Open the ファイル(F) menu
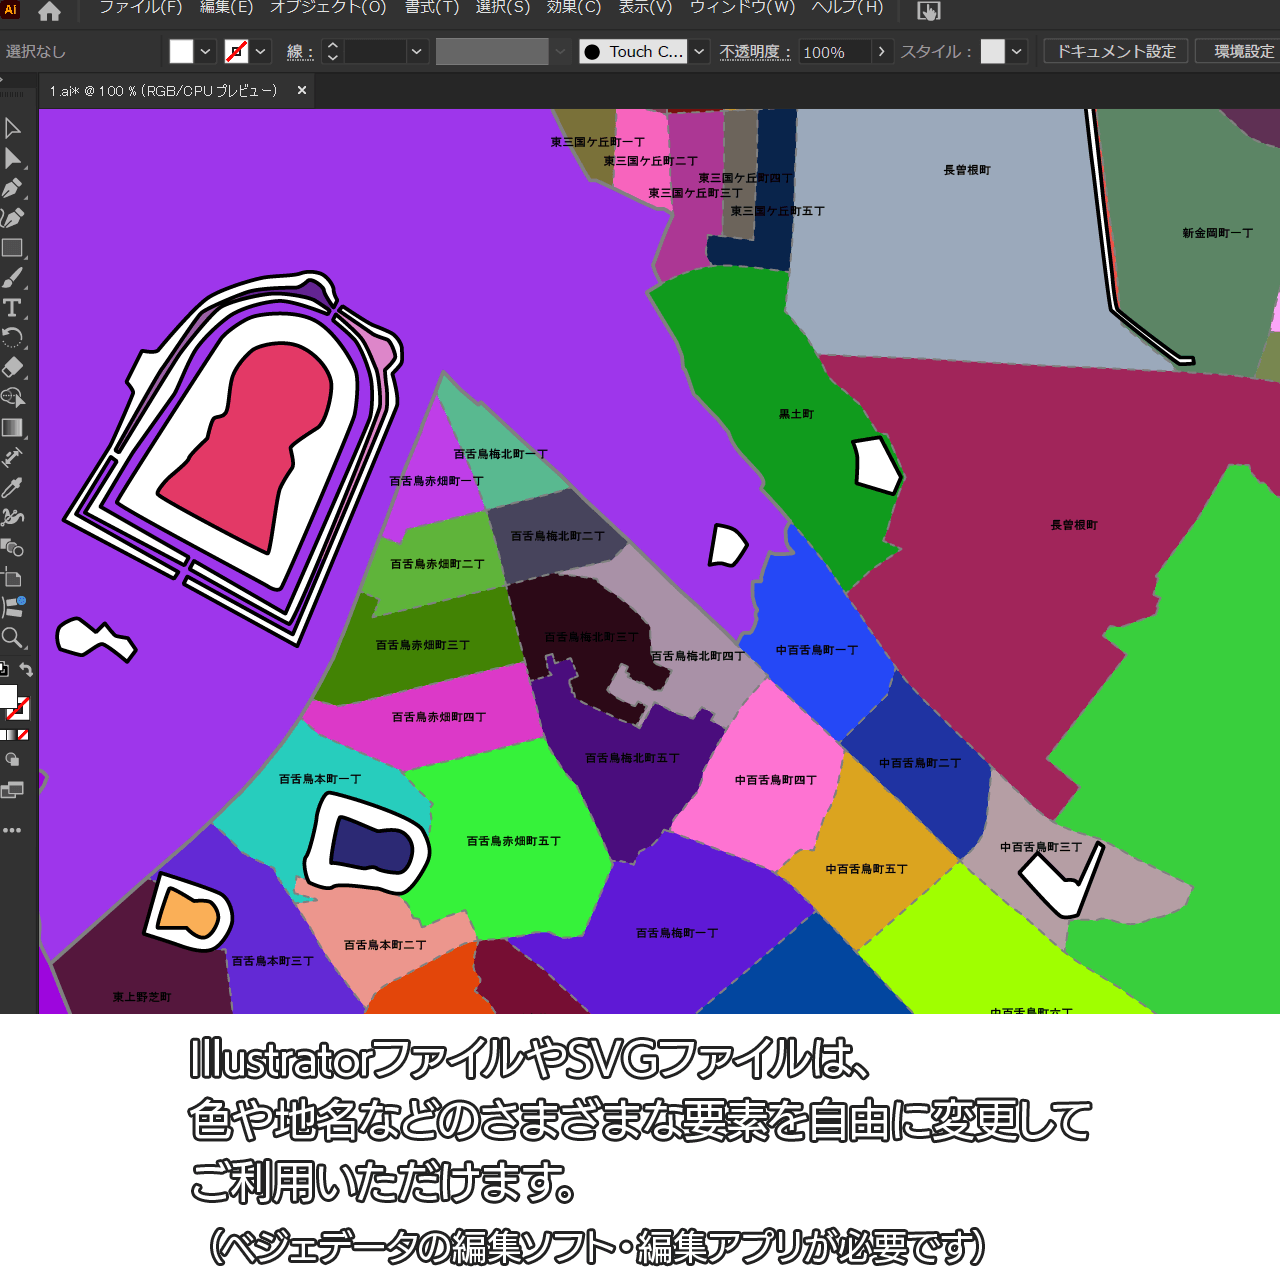Viewport: 1280px width, 1280px height. [140, 8]
